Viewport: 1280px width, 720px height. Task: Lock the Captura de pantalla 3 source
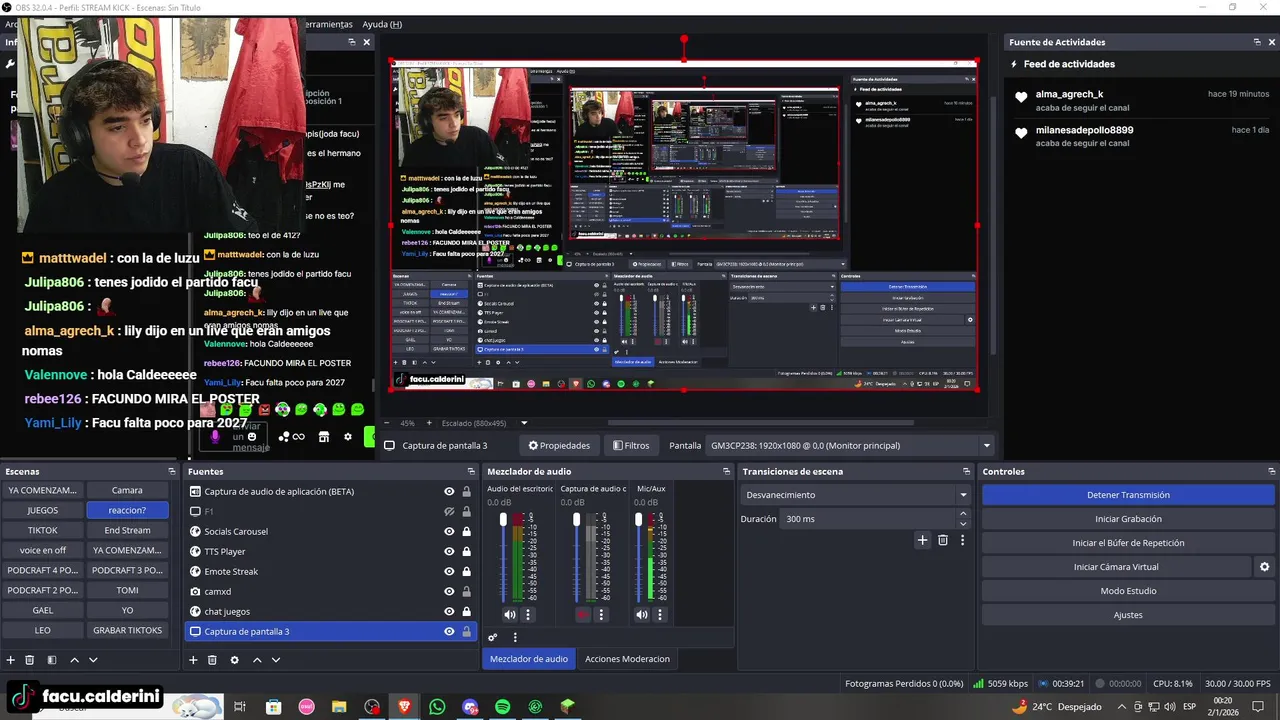(466, 631)
